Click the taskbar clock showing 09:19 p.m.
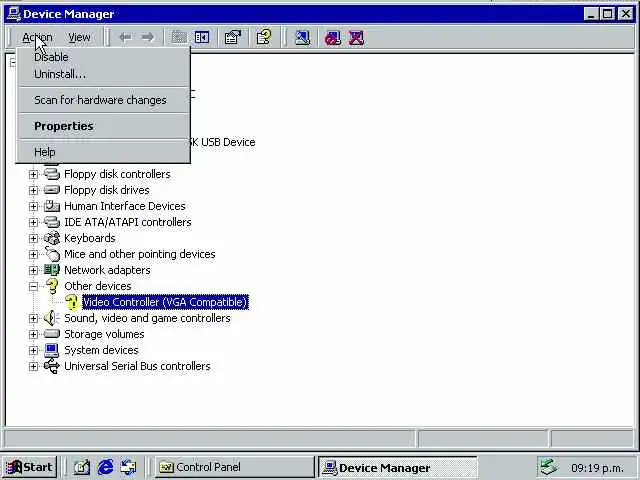The width and height of the screenshot is (640, 480). pos(597,468)
